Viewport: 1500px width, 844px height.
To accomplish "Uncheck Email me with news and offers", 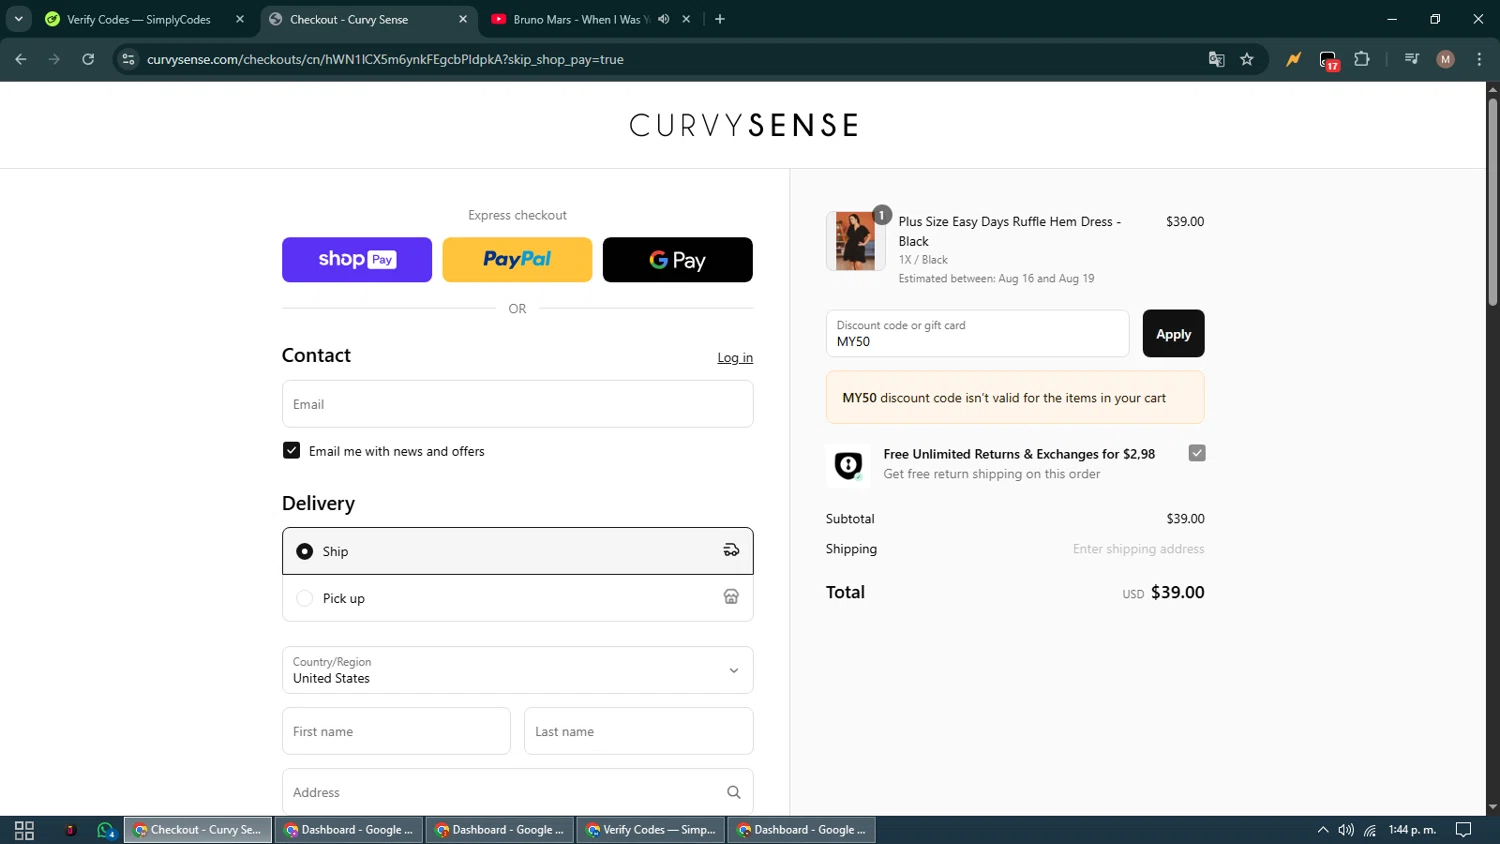I will (x=291, y=451).
